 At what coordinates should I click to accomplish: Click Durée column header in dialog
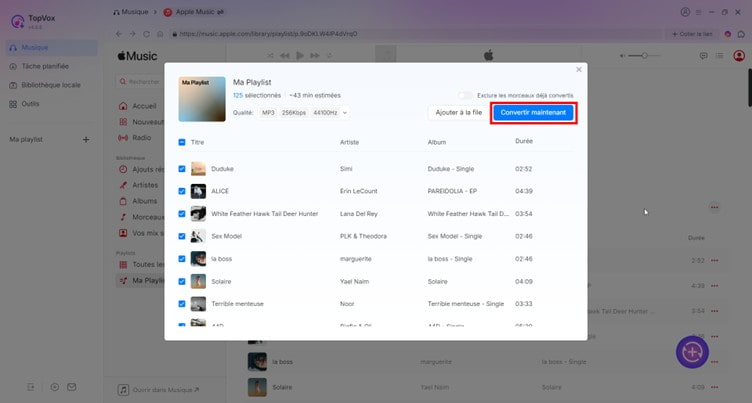524,141
